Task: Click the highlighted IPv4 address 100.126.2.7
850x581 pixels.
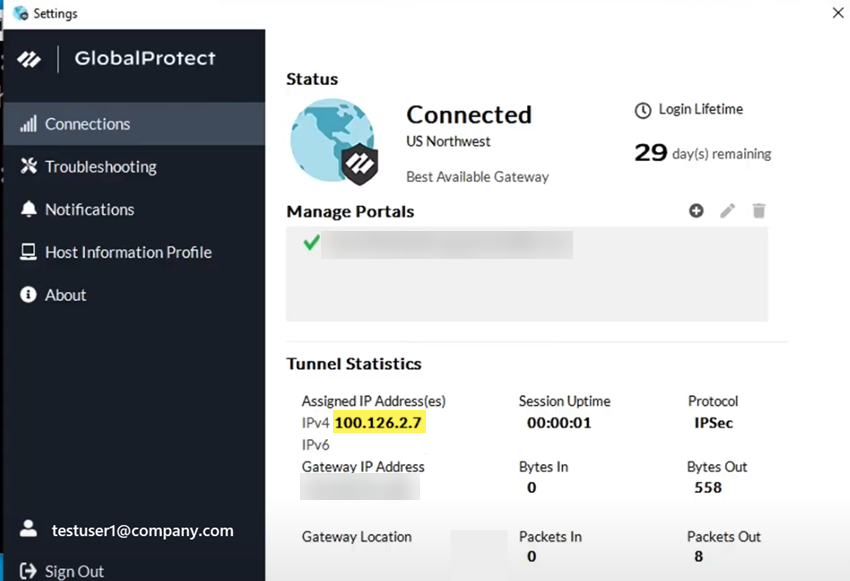Action: pos(379,423)
